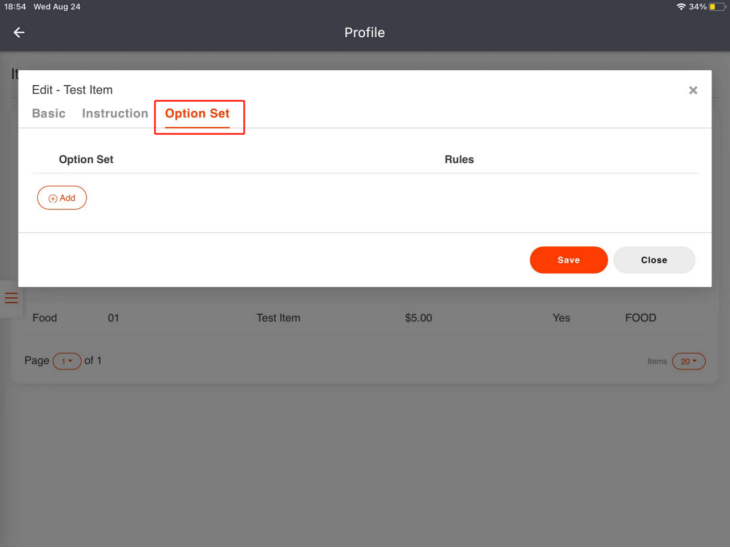The width and height of the screenshot is (730, 548).
Task: Open the Items per page dropdown
Action: click(x=688, y=361)
